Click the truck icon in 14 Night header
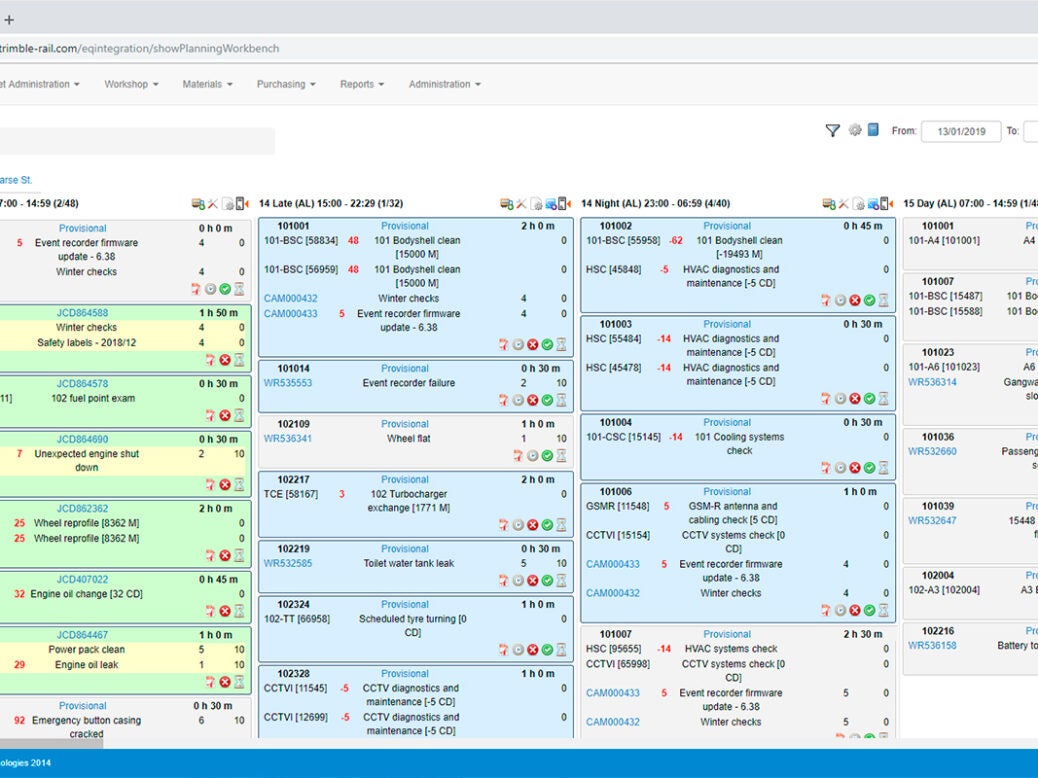The image size is (1038, 778). [x=828, y=204]
